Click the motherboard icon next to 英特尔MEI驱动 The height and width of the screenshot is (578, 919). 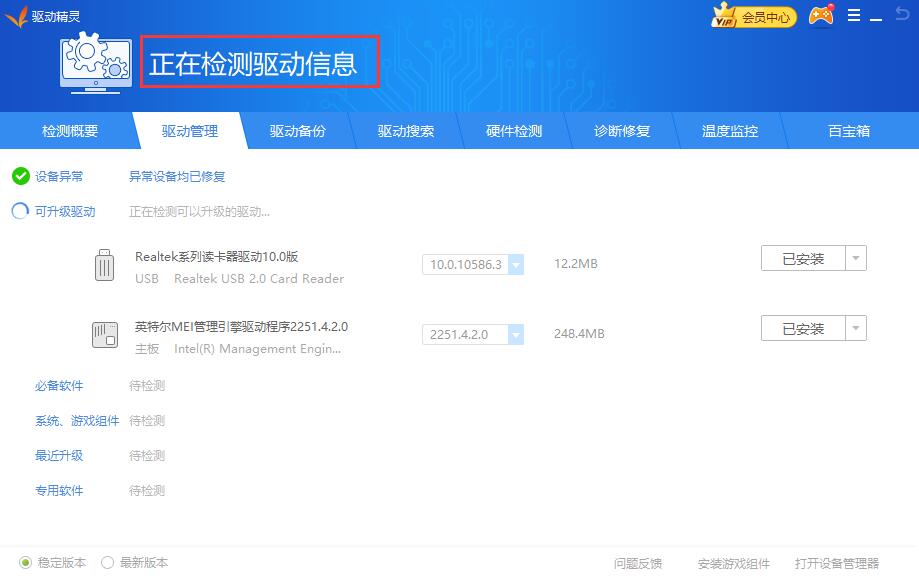pyautogui.click(x=104, y=334)
